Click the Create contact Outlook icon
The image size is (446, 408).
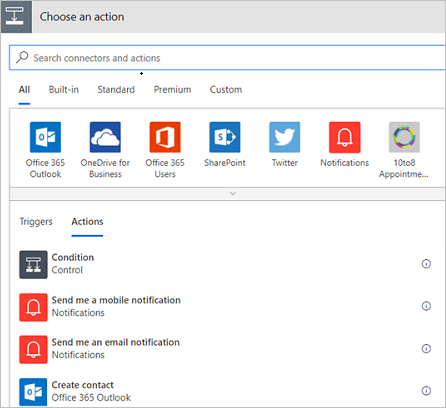[33, 392]
